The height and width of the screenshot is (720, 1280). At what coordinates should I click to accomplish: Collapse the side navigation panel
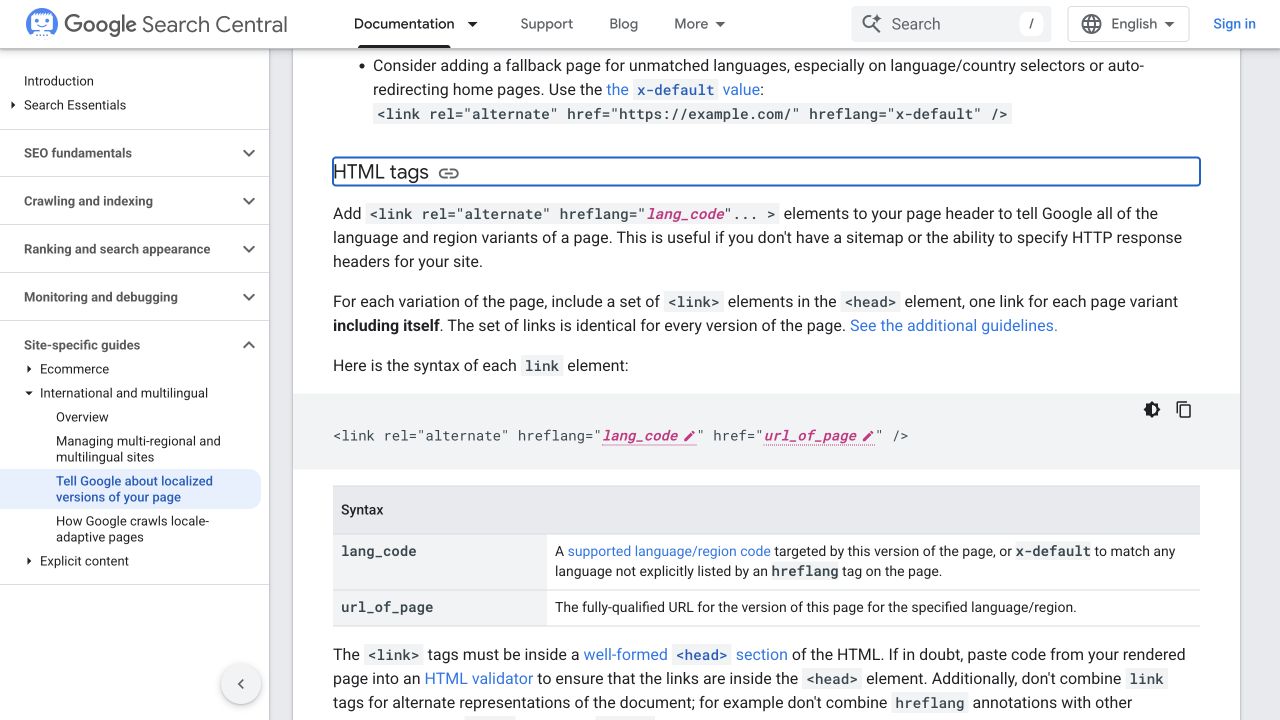coord(241,684)
